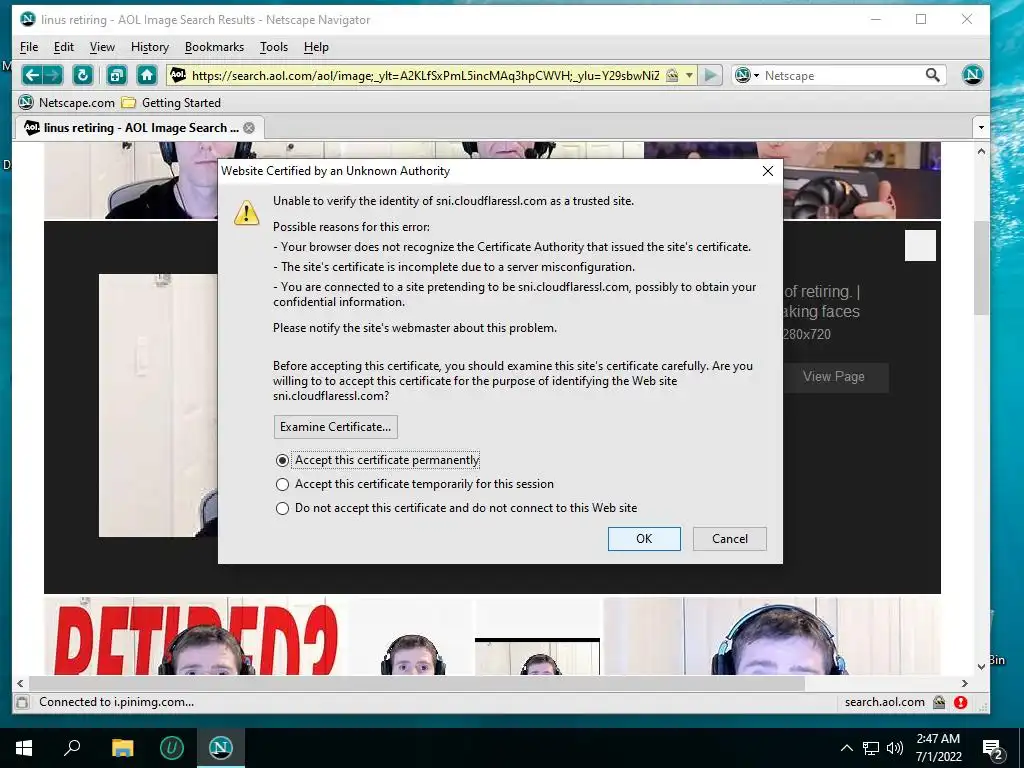Select Accept this certificate permanently
The image size is (1024, 768).
coord(282,460)
